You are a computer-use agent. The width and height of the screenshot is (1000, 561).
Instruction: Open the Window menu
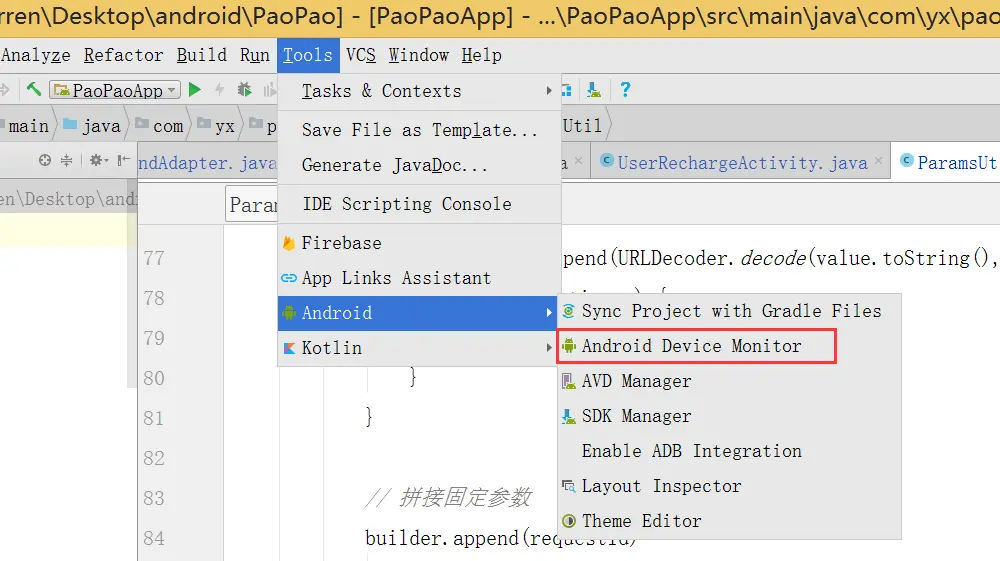pyautogui.click(x=418, y=55)
